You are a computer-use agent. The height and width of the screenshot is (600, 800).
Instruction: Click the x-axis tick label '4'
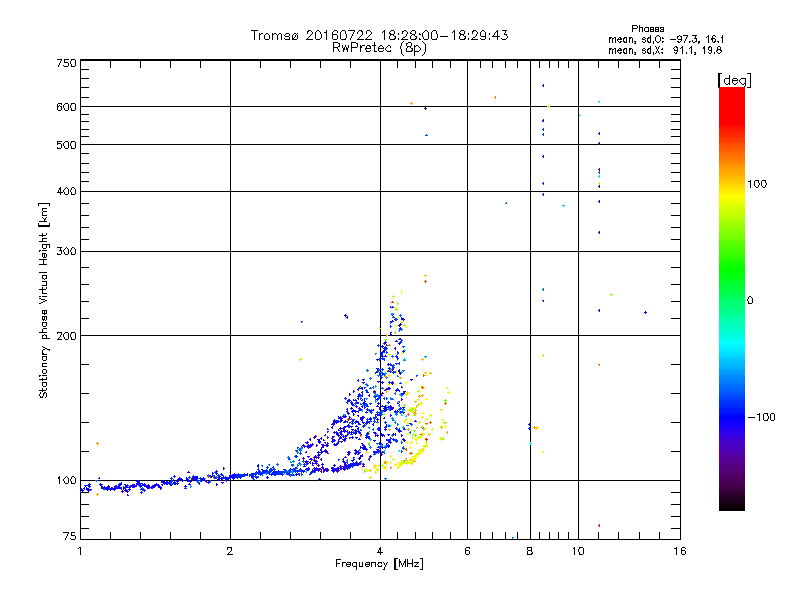[380, 551]
